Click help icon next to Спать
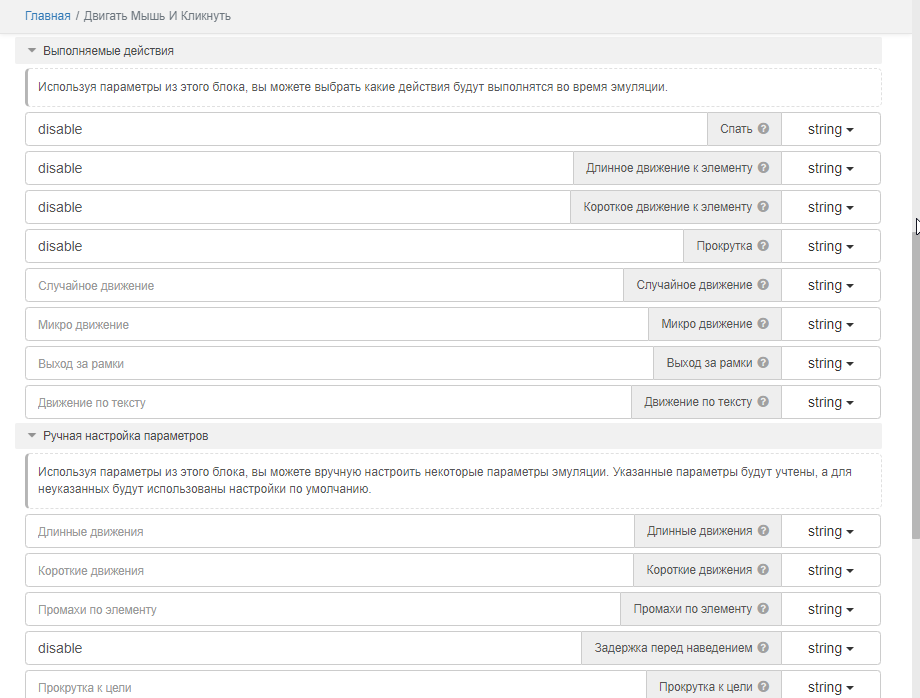920x698 pixels. click(763, 129)
